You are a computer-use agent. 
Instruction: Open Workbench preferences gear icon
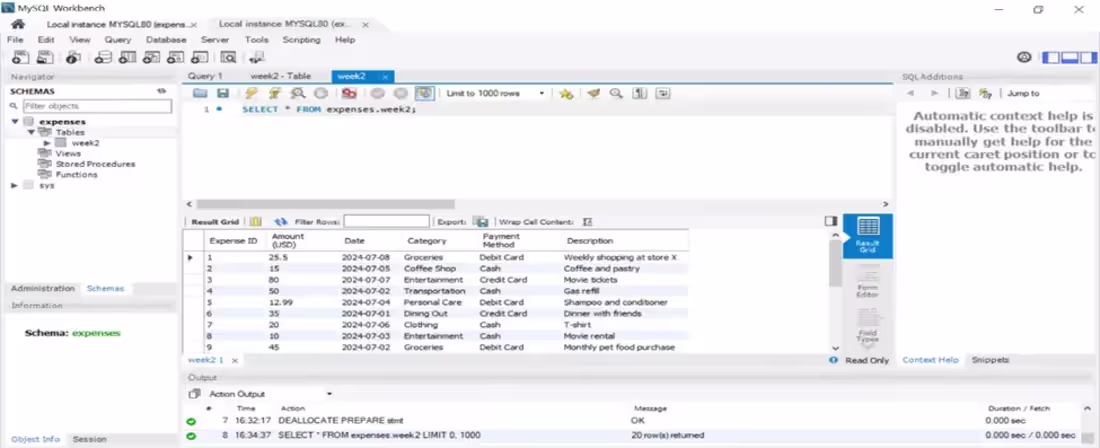[x=1024, y=57]
